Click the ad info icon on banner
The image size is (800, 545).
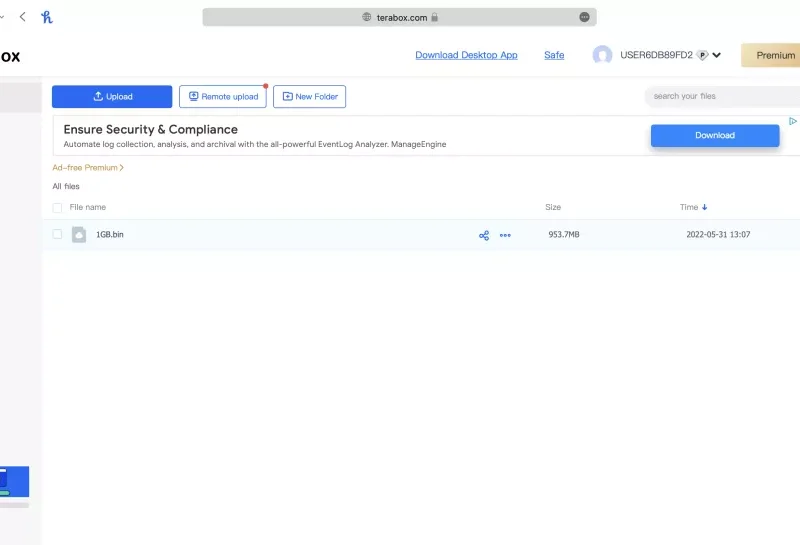coord(793,121)
